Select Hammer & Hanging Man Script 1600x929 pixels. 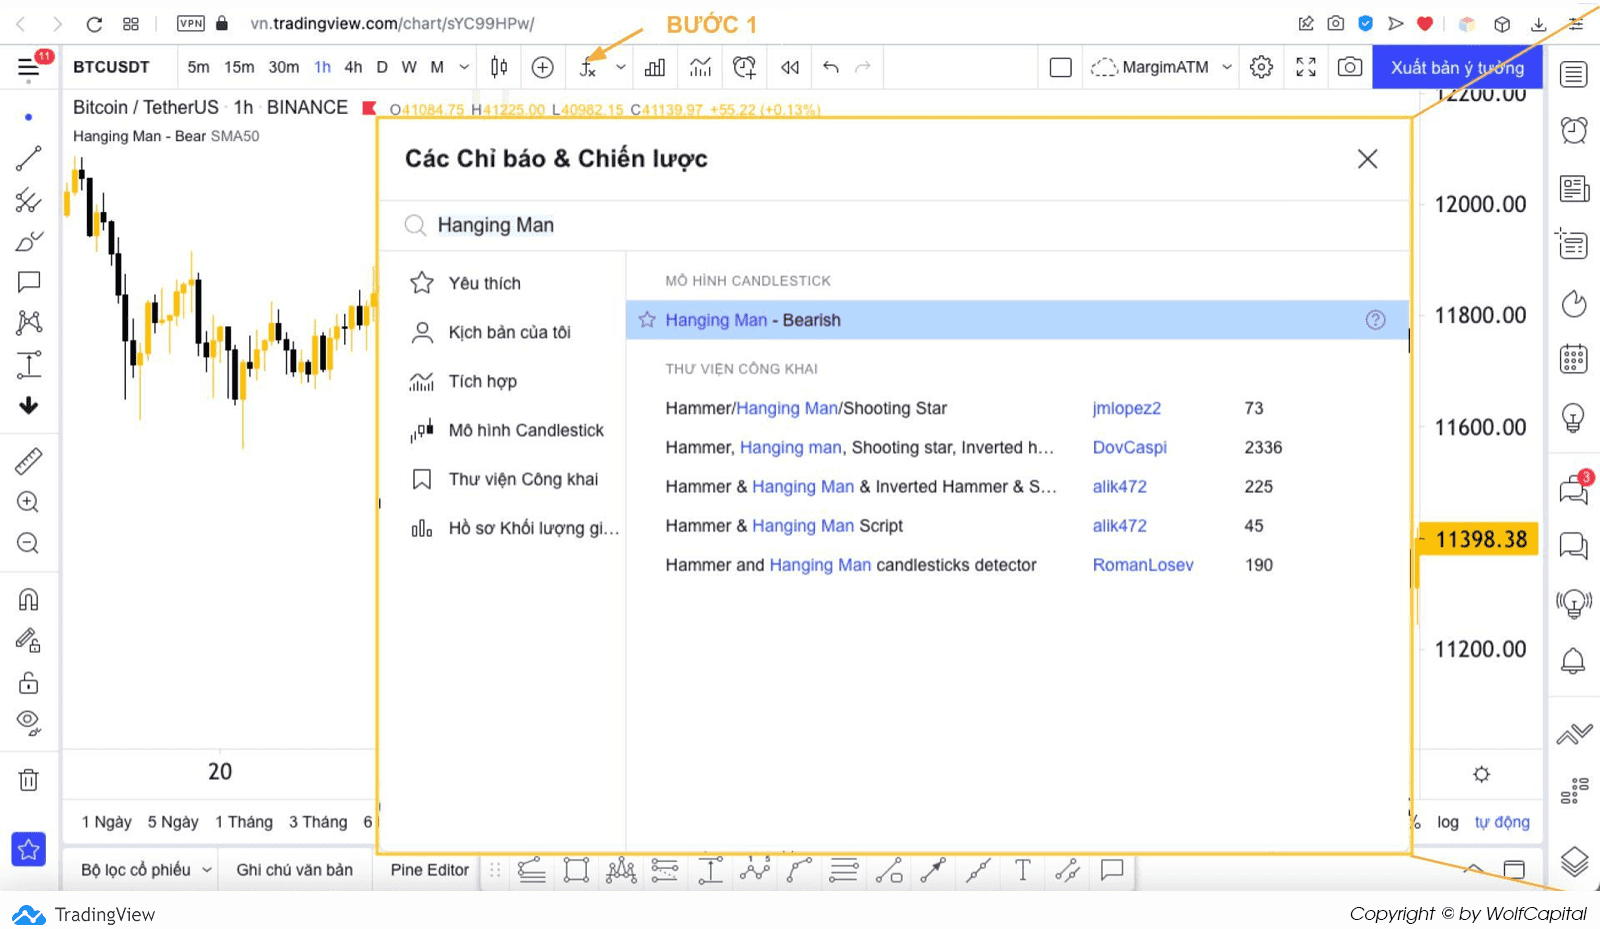click(x=784, y=526)
